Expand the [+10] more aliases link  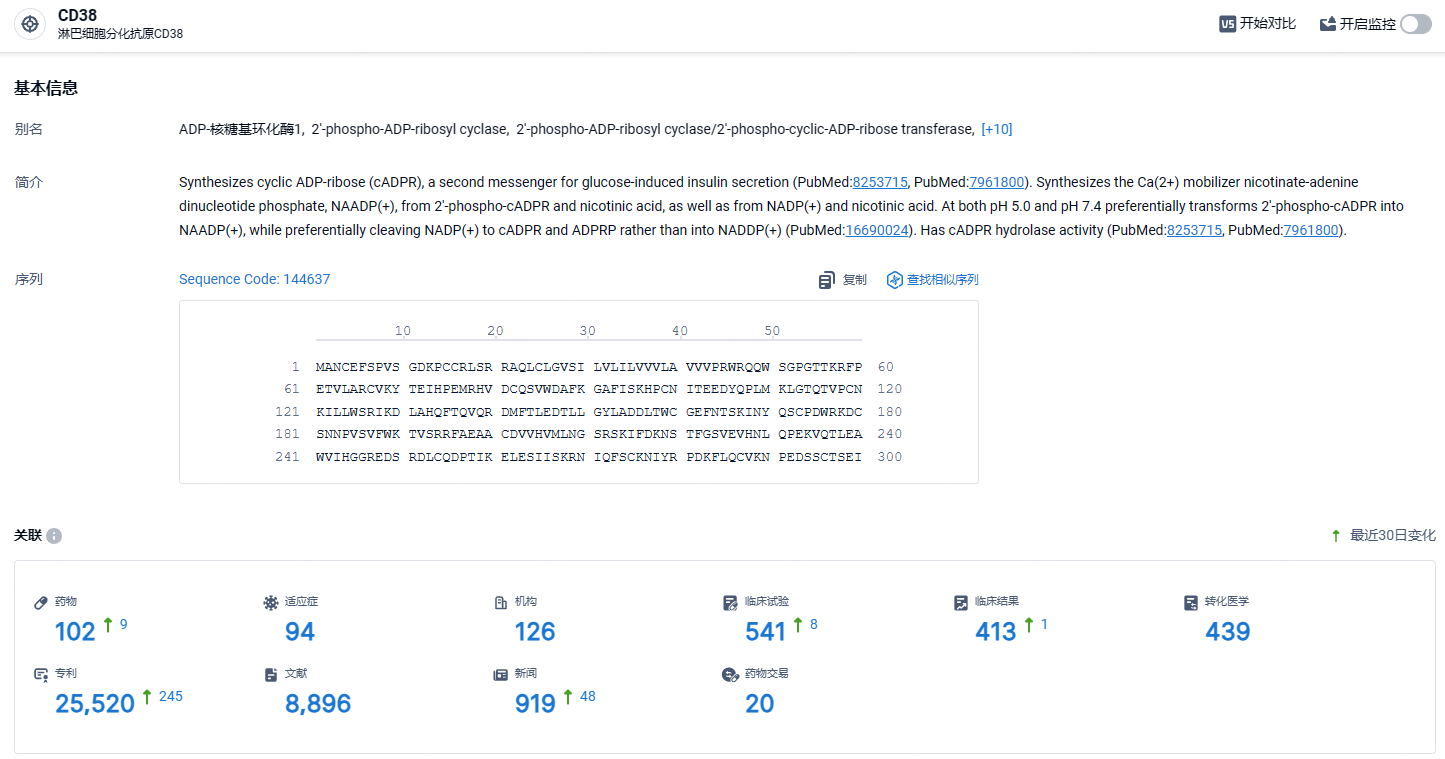(997, 129)
